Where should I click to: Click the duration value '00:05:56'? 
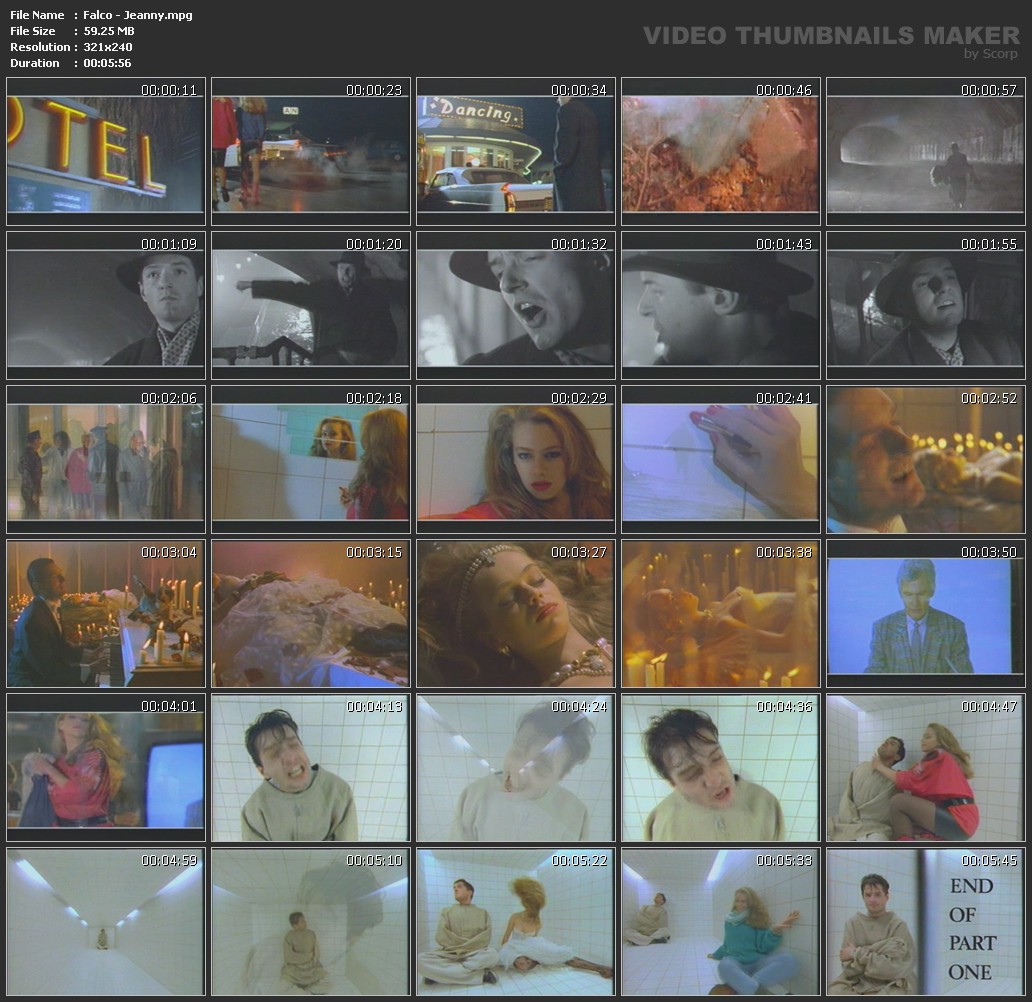coord(107,63)
